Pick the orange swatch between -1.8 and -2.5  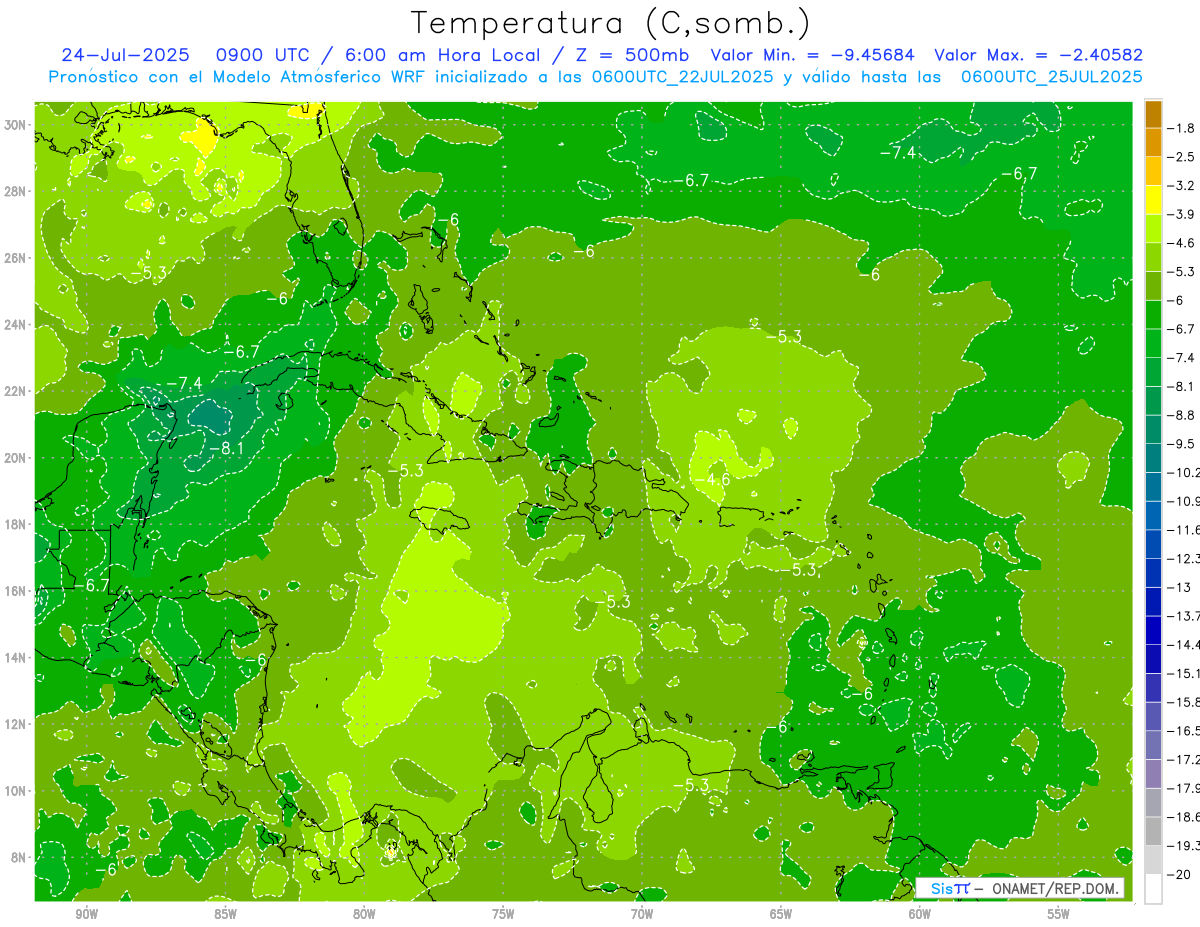point(1153,142)
